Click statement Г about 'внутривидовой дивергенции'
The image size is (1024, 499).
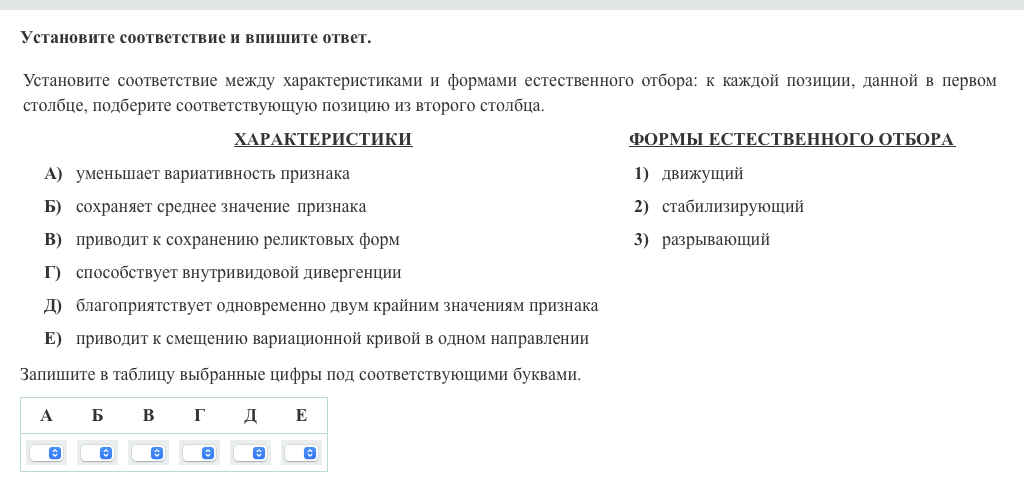[x=238, y=273]
